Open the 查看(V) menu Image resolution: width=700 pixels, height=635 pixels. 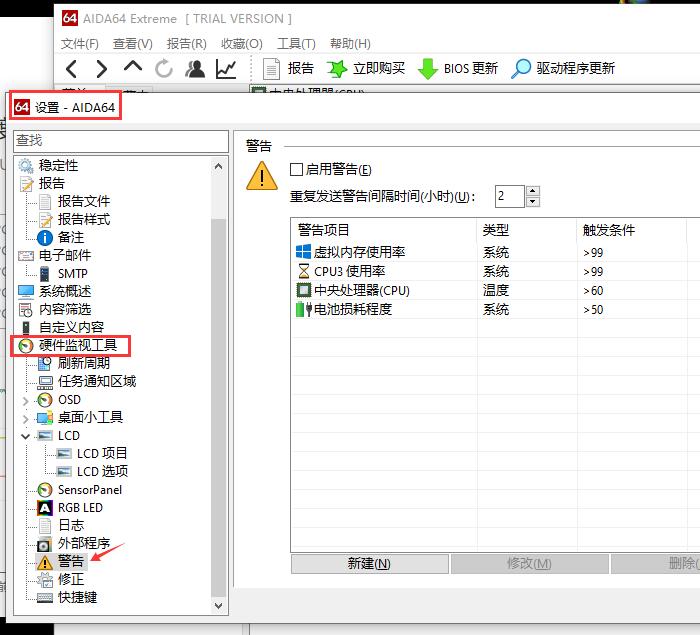[x=133, y=44]
